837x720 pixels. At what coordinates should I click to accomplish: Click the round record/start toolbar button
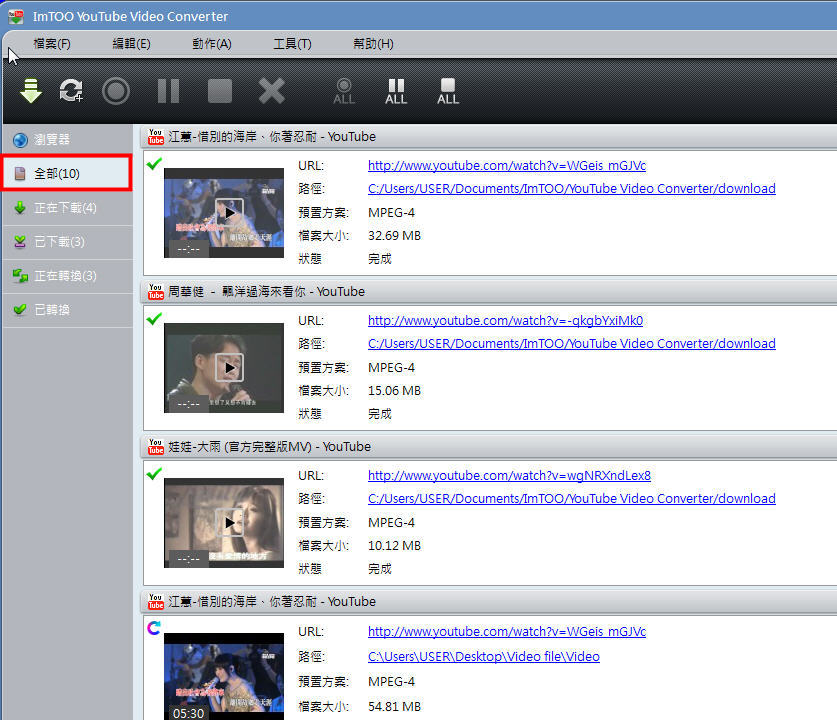[x=116, y=91]
